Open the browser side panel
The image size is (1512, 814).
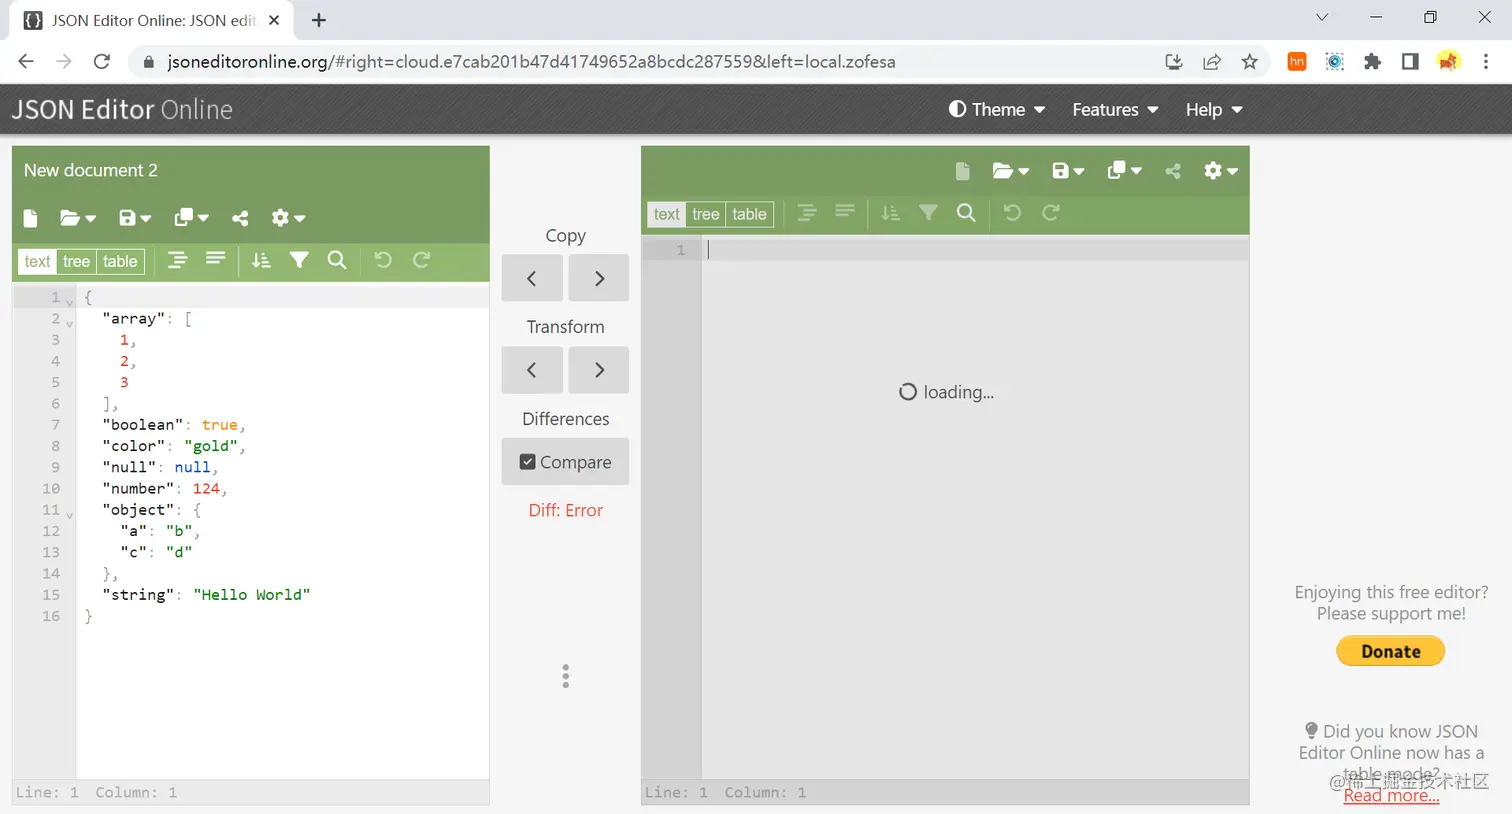pyautogui.click(x=1410, y=62)
